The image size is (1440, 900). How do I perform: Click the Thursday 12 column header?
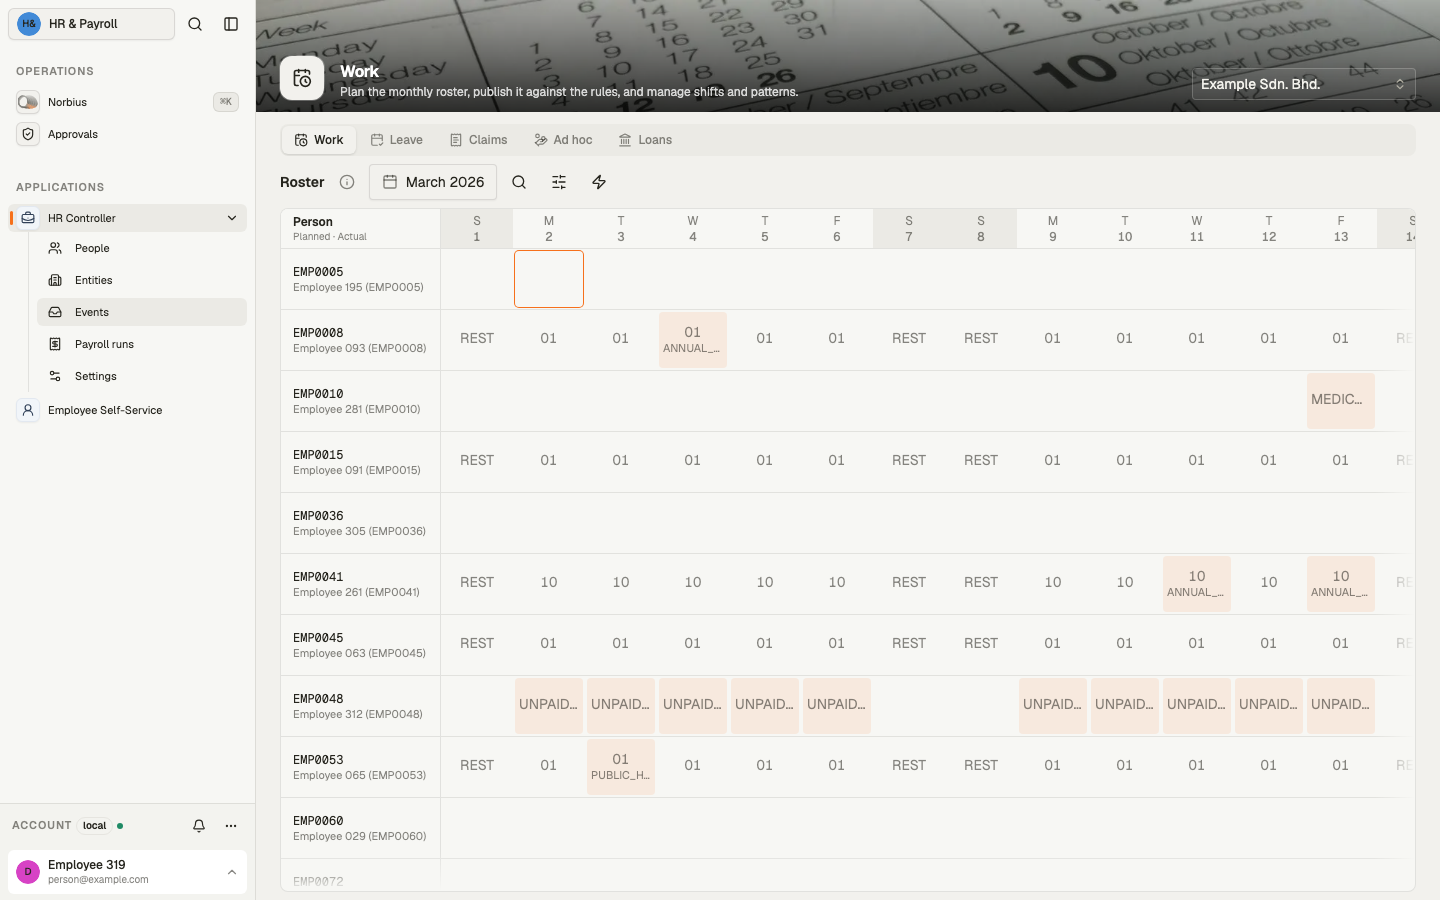click(1269, 229)
